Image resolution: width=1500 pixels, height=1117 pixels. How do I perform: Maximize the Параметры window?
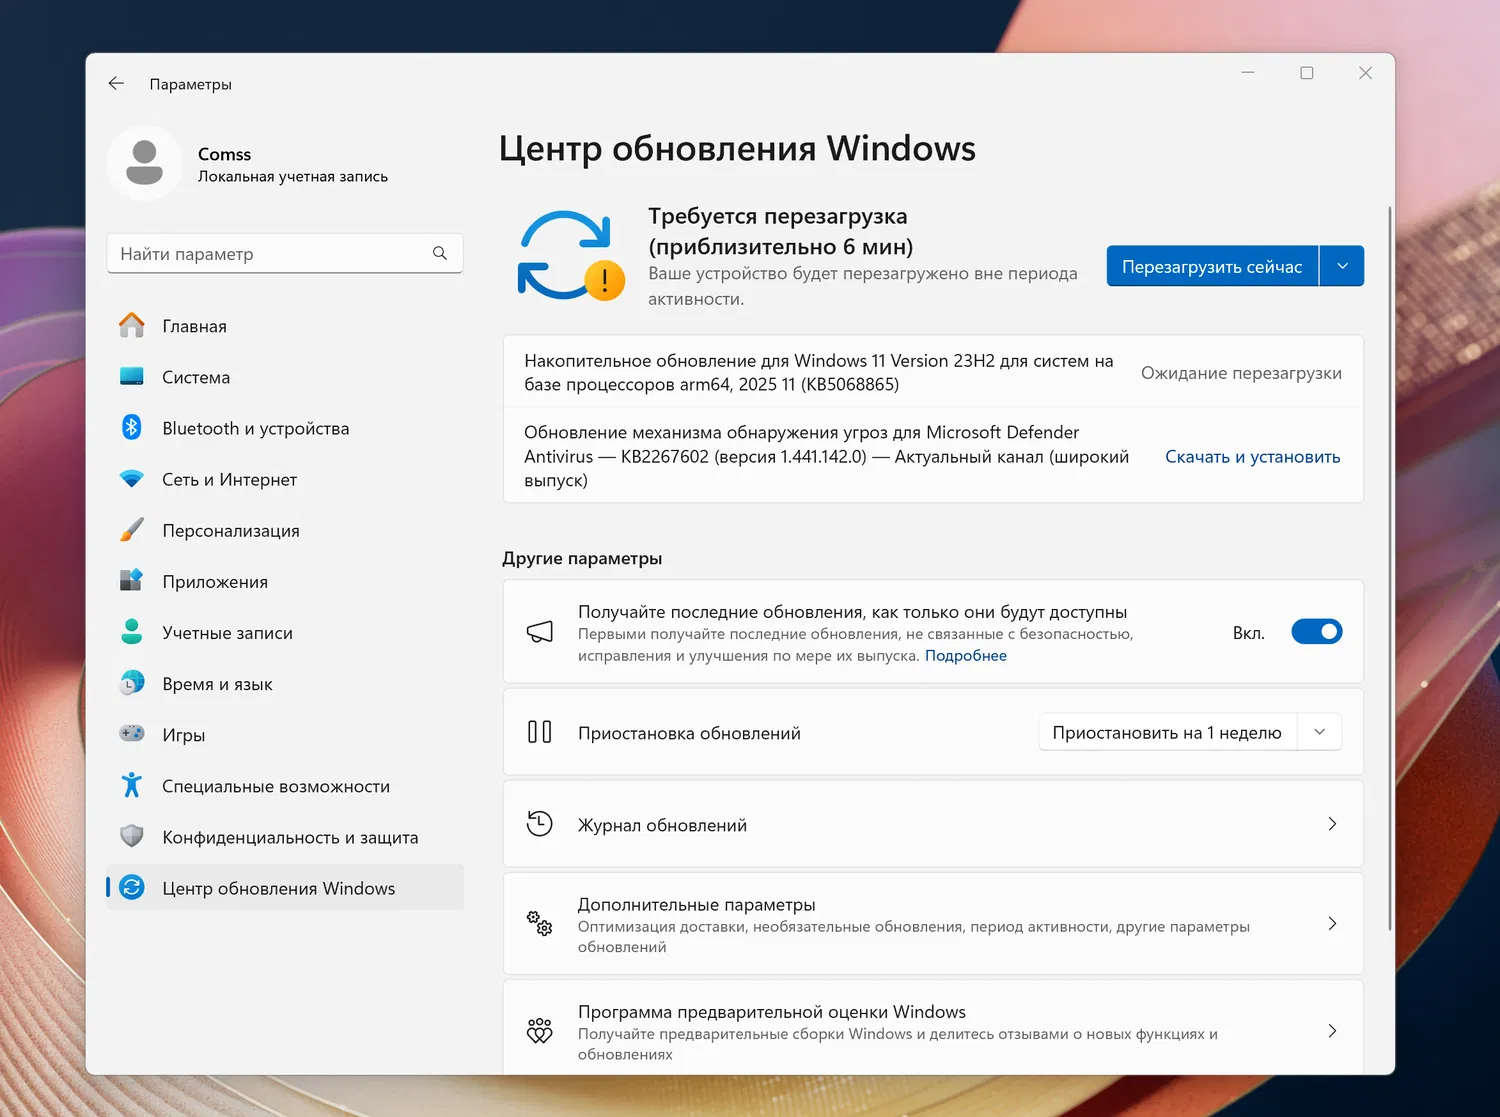tap(1306, 73)
